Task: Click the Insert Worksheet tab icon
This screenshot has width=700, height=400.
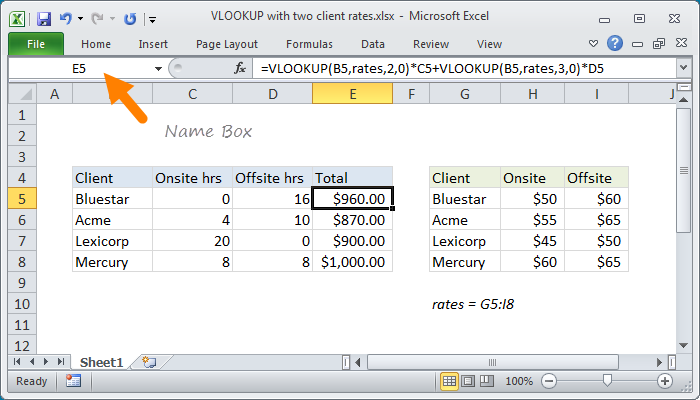Action: click(150, 361)
